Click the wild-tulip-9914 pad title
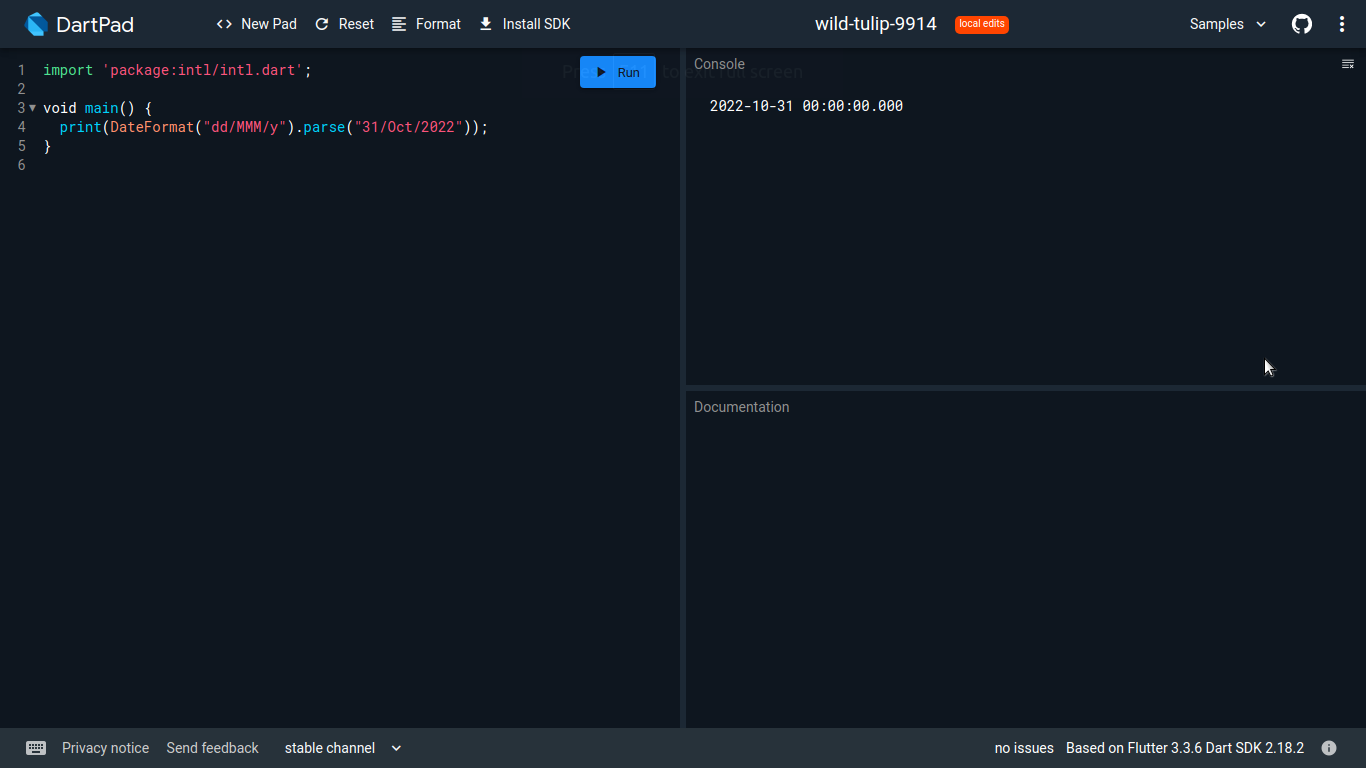 876,24
